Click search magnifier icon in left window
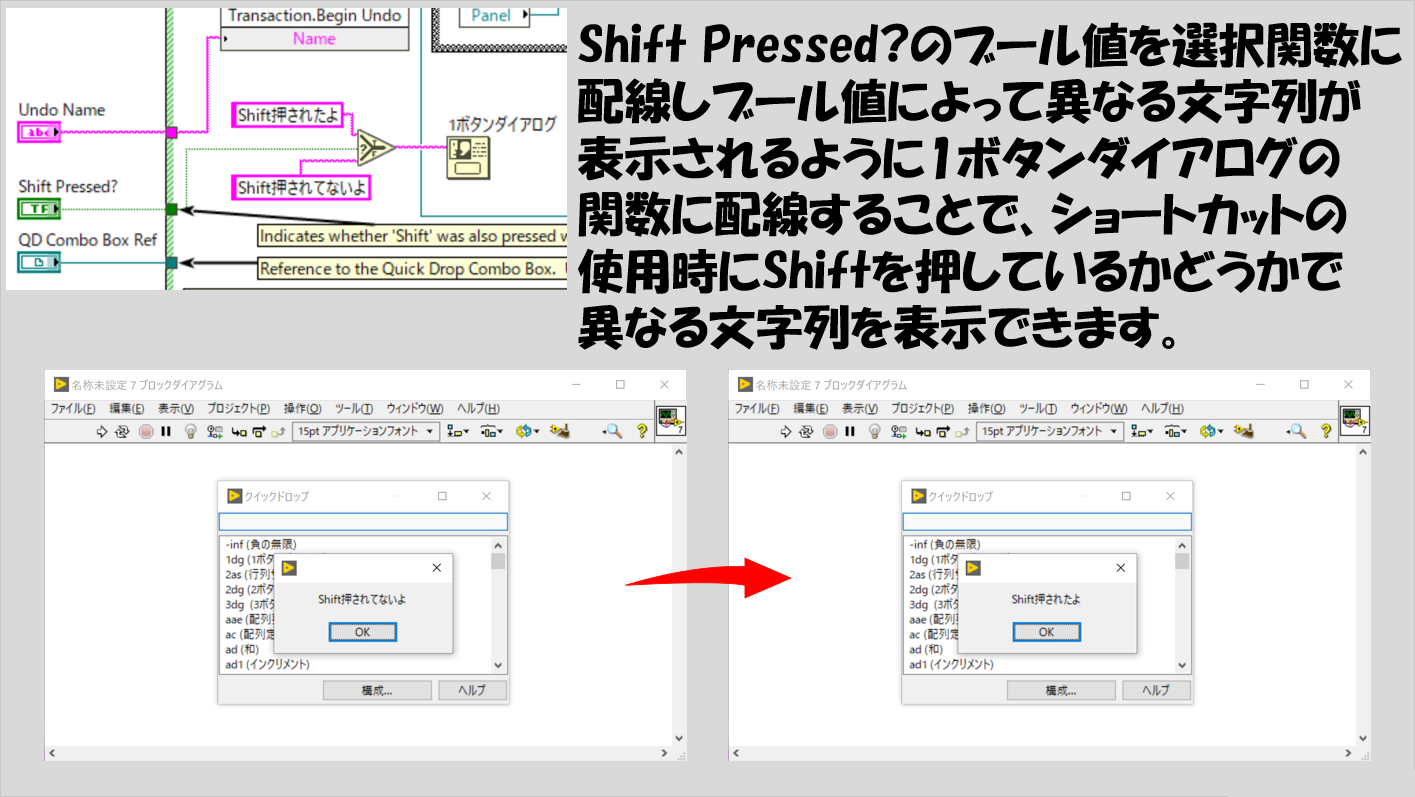 pyautogui.click(x=611, y=431)
